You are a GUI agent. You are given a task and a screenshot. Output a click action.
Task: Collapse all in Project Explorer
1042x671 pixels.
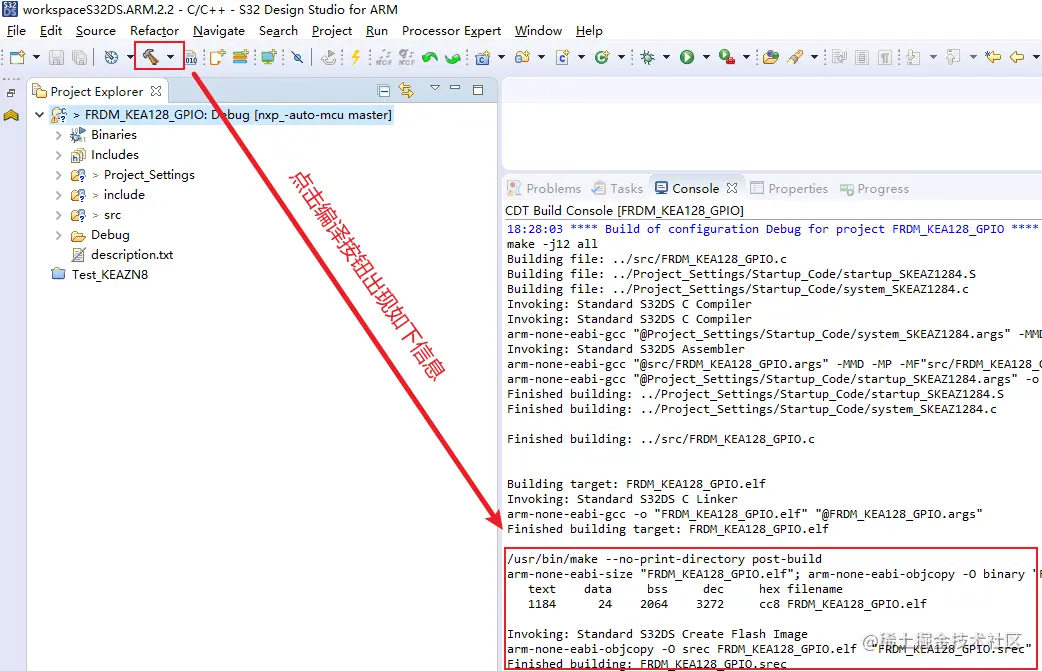click(383, 90)
